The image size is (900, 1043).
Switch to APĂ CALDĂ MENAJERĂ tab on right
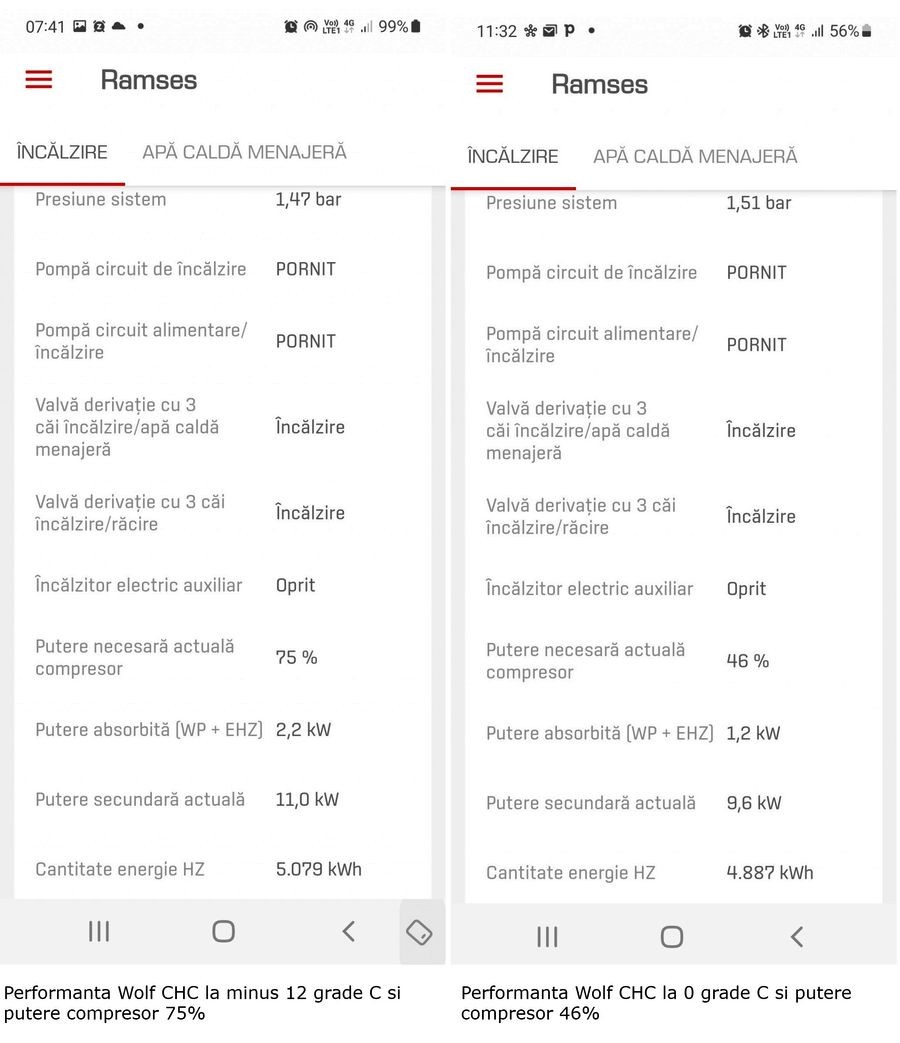[695, 157]
